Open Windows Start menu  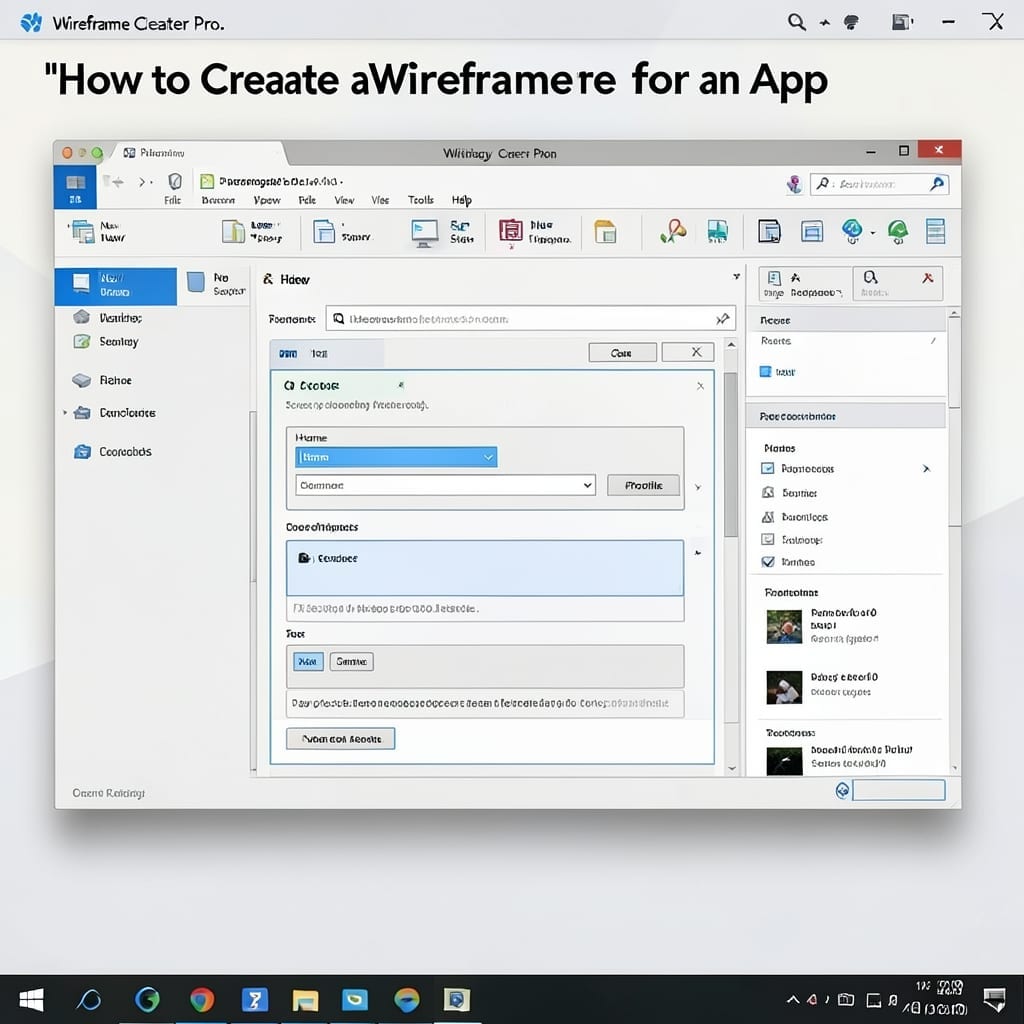(31, 999)
